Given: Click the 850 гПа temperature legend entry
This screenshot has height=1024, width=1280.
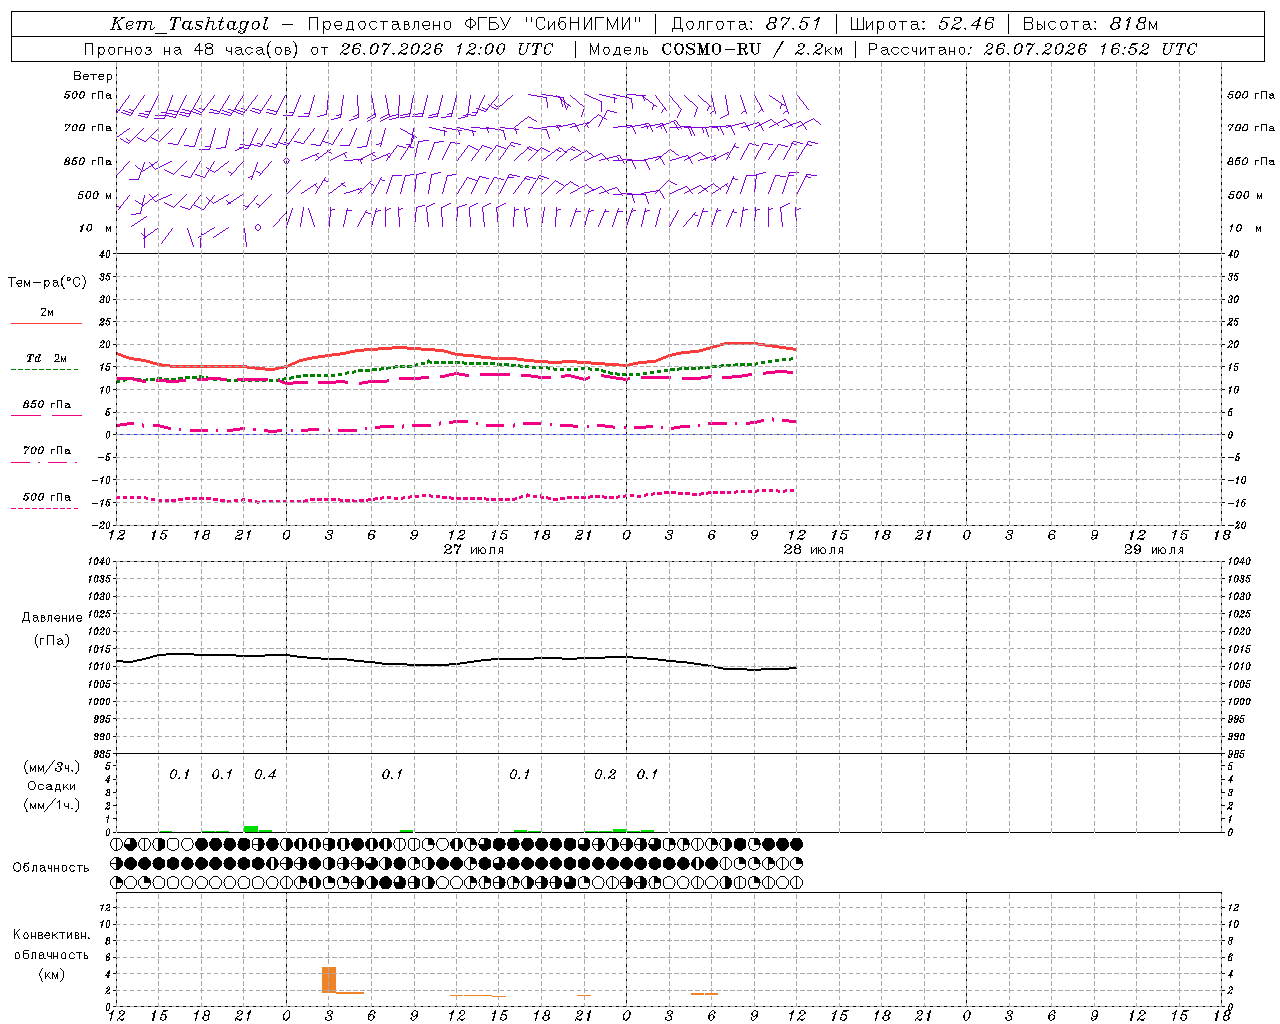Looking at the screenshot, I should coord(46,409).
